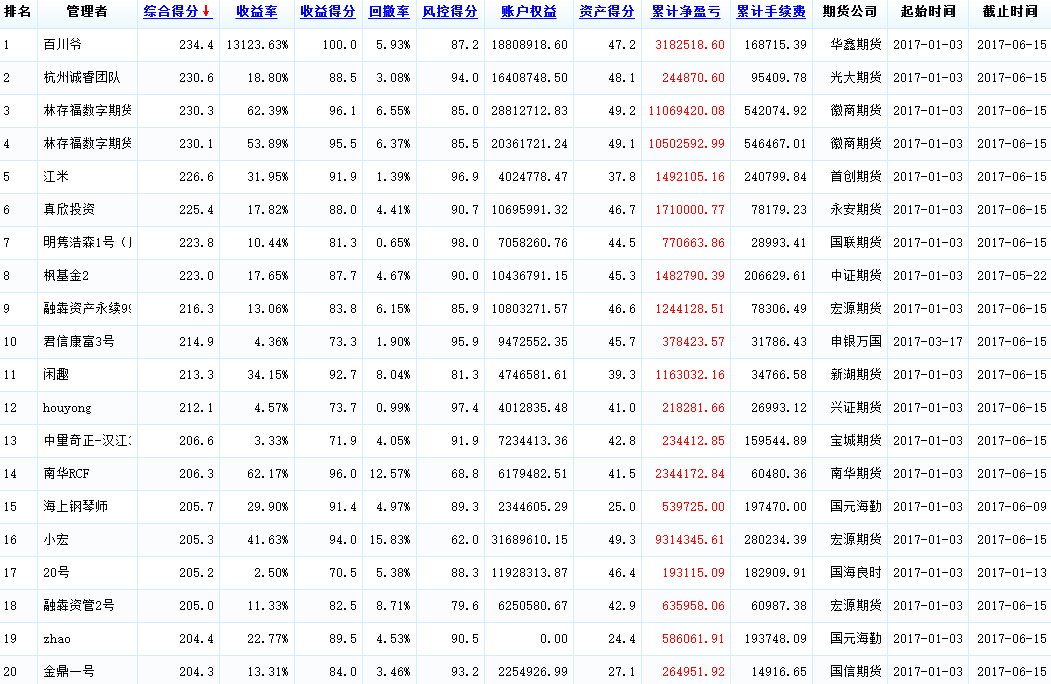This screenshot has height=684, width=1051.
Task: Click end date 2017-06-09
Action: click(x=1011, y=506)
